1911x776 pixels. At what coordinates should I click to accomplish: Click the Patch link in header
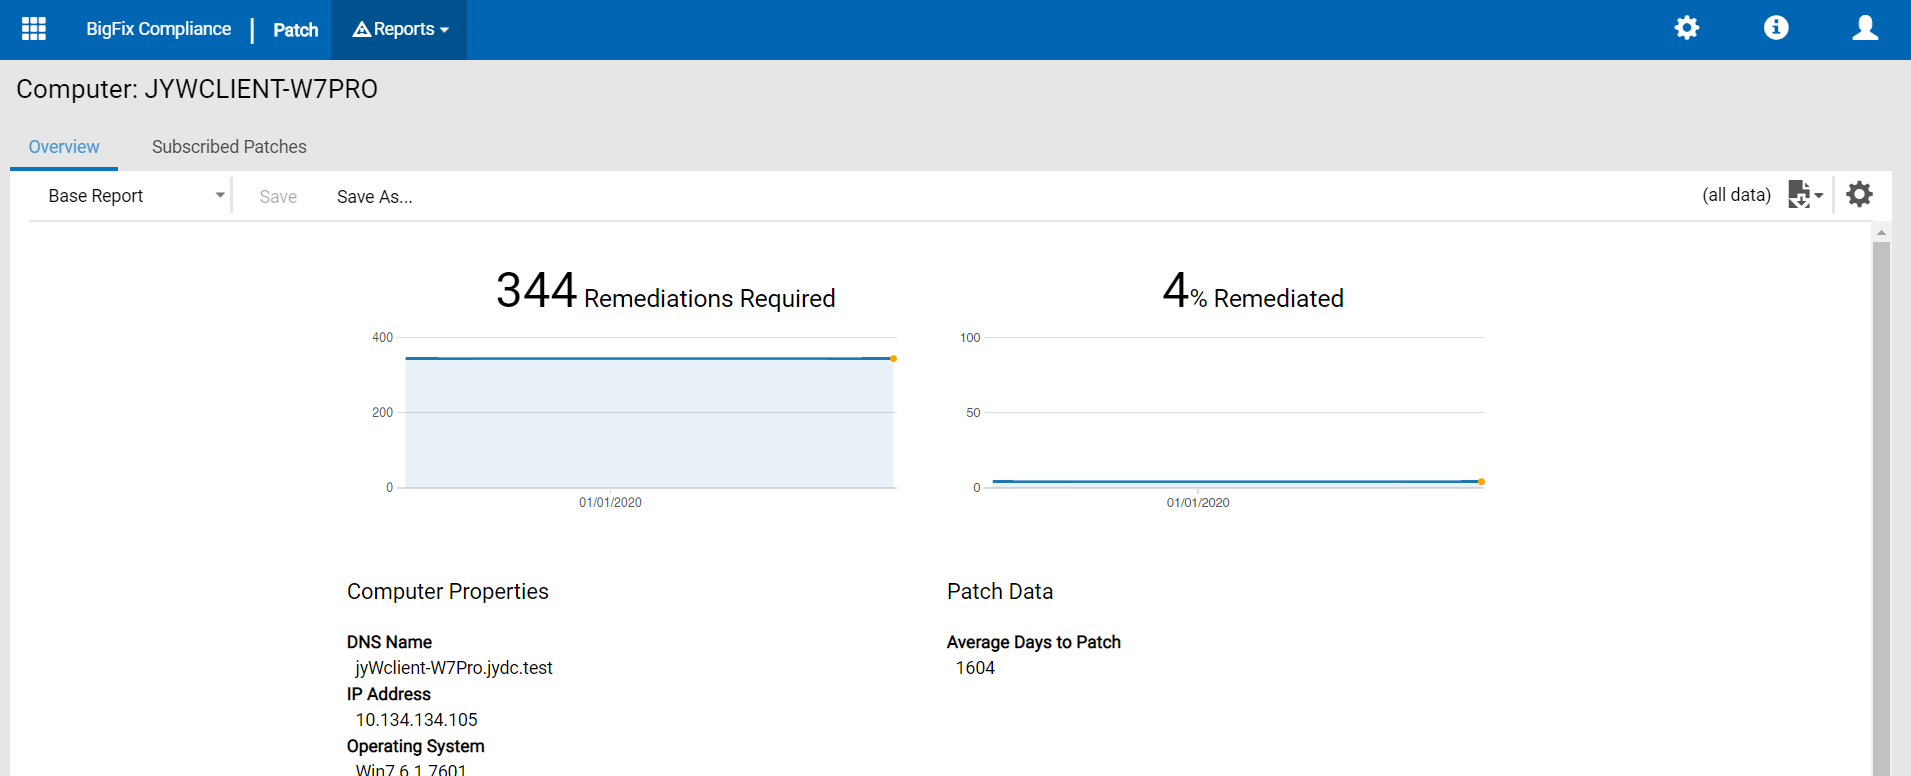[x=296, y=30]
